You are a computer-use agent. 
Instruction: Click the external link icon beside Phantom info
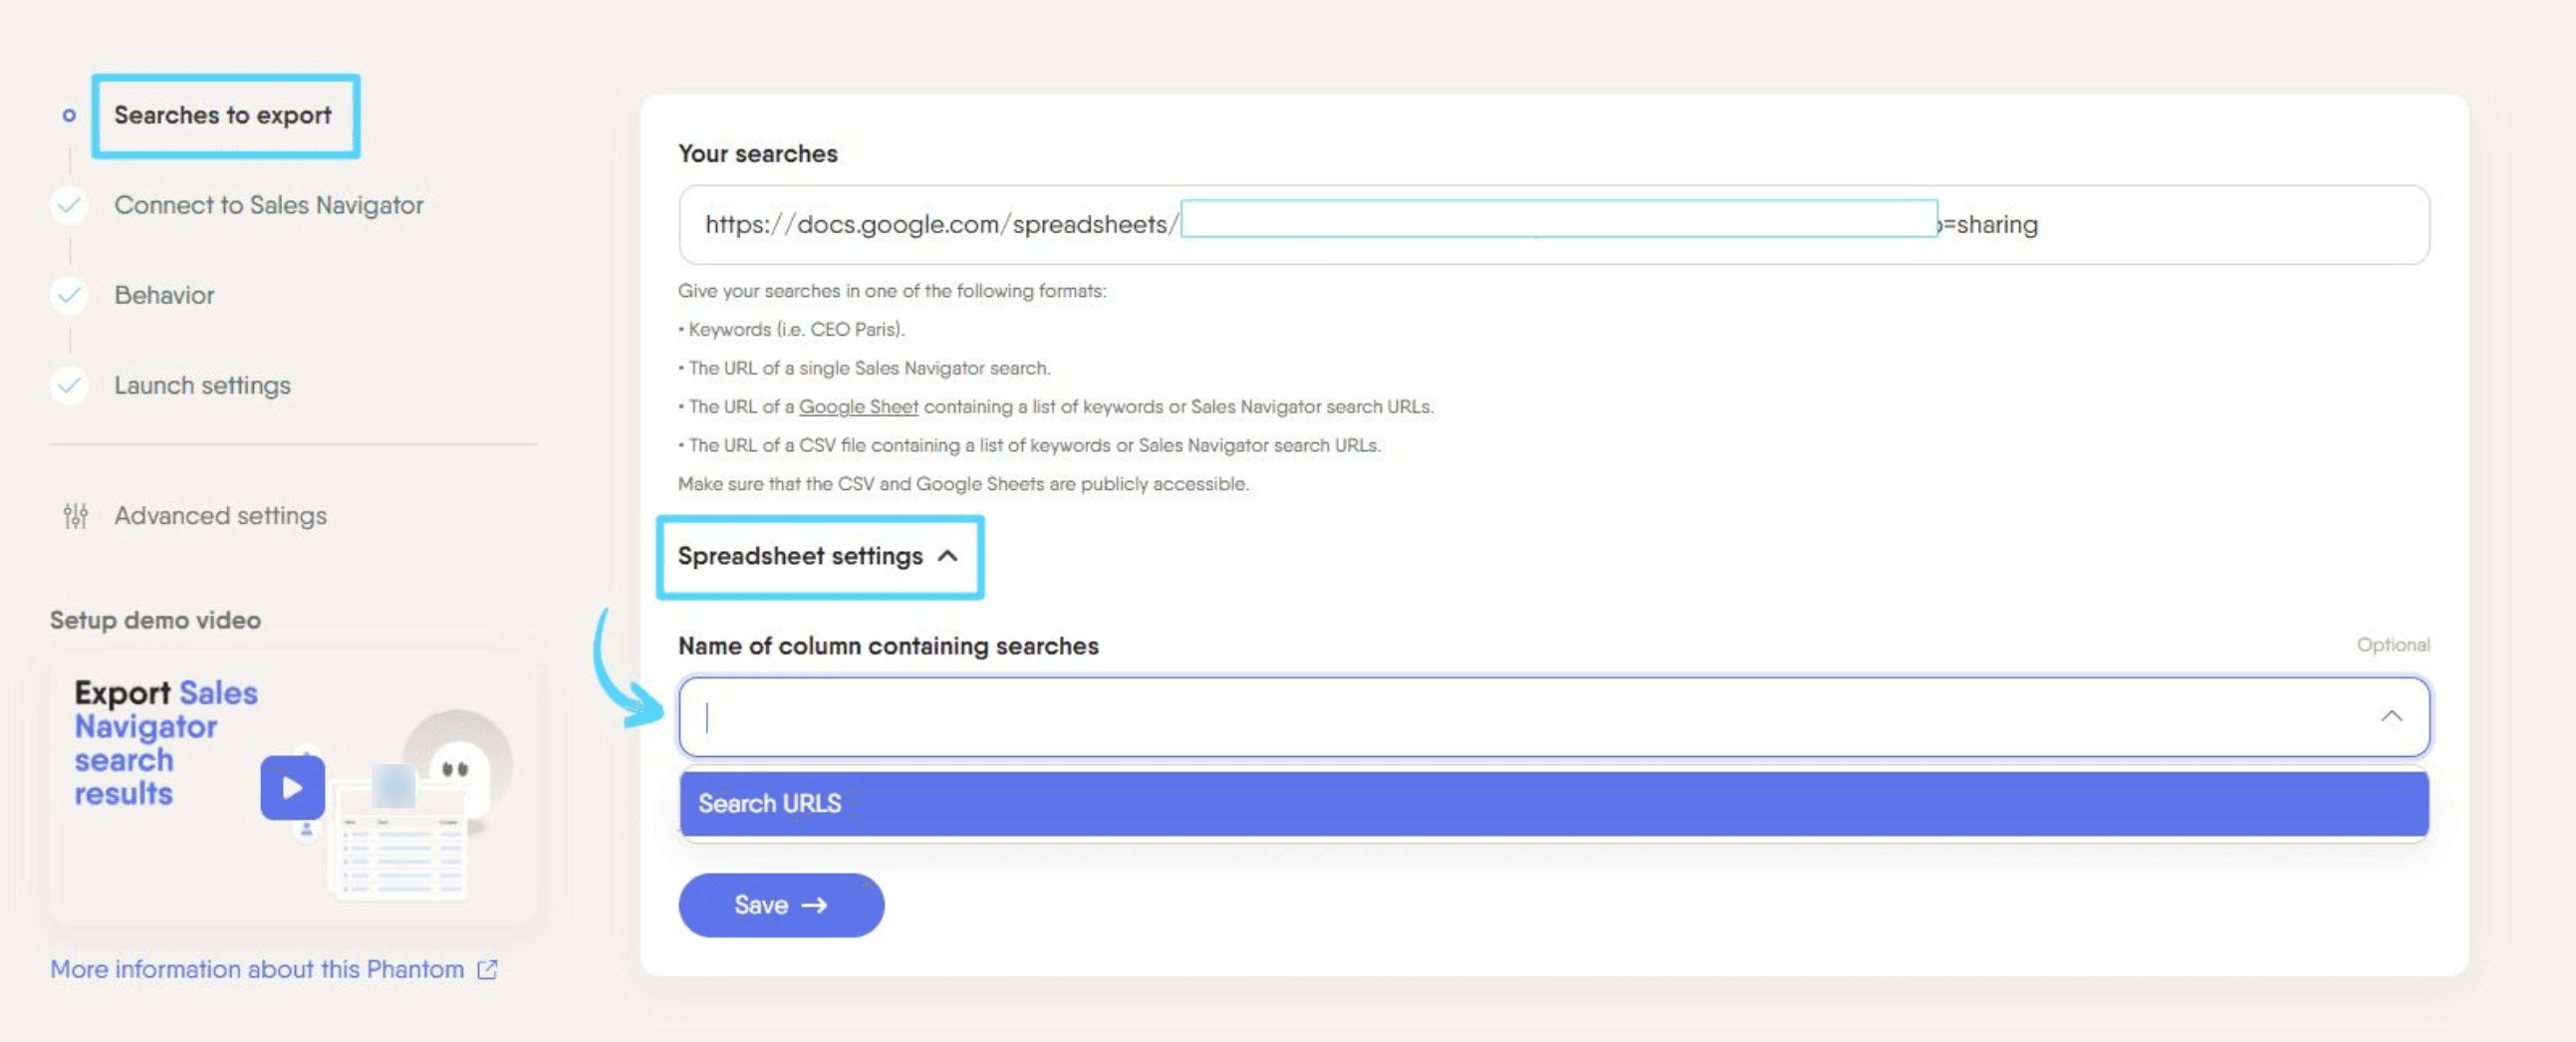[487, 969]
